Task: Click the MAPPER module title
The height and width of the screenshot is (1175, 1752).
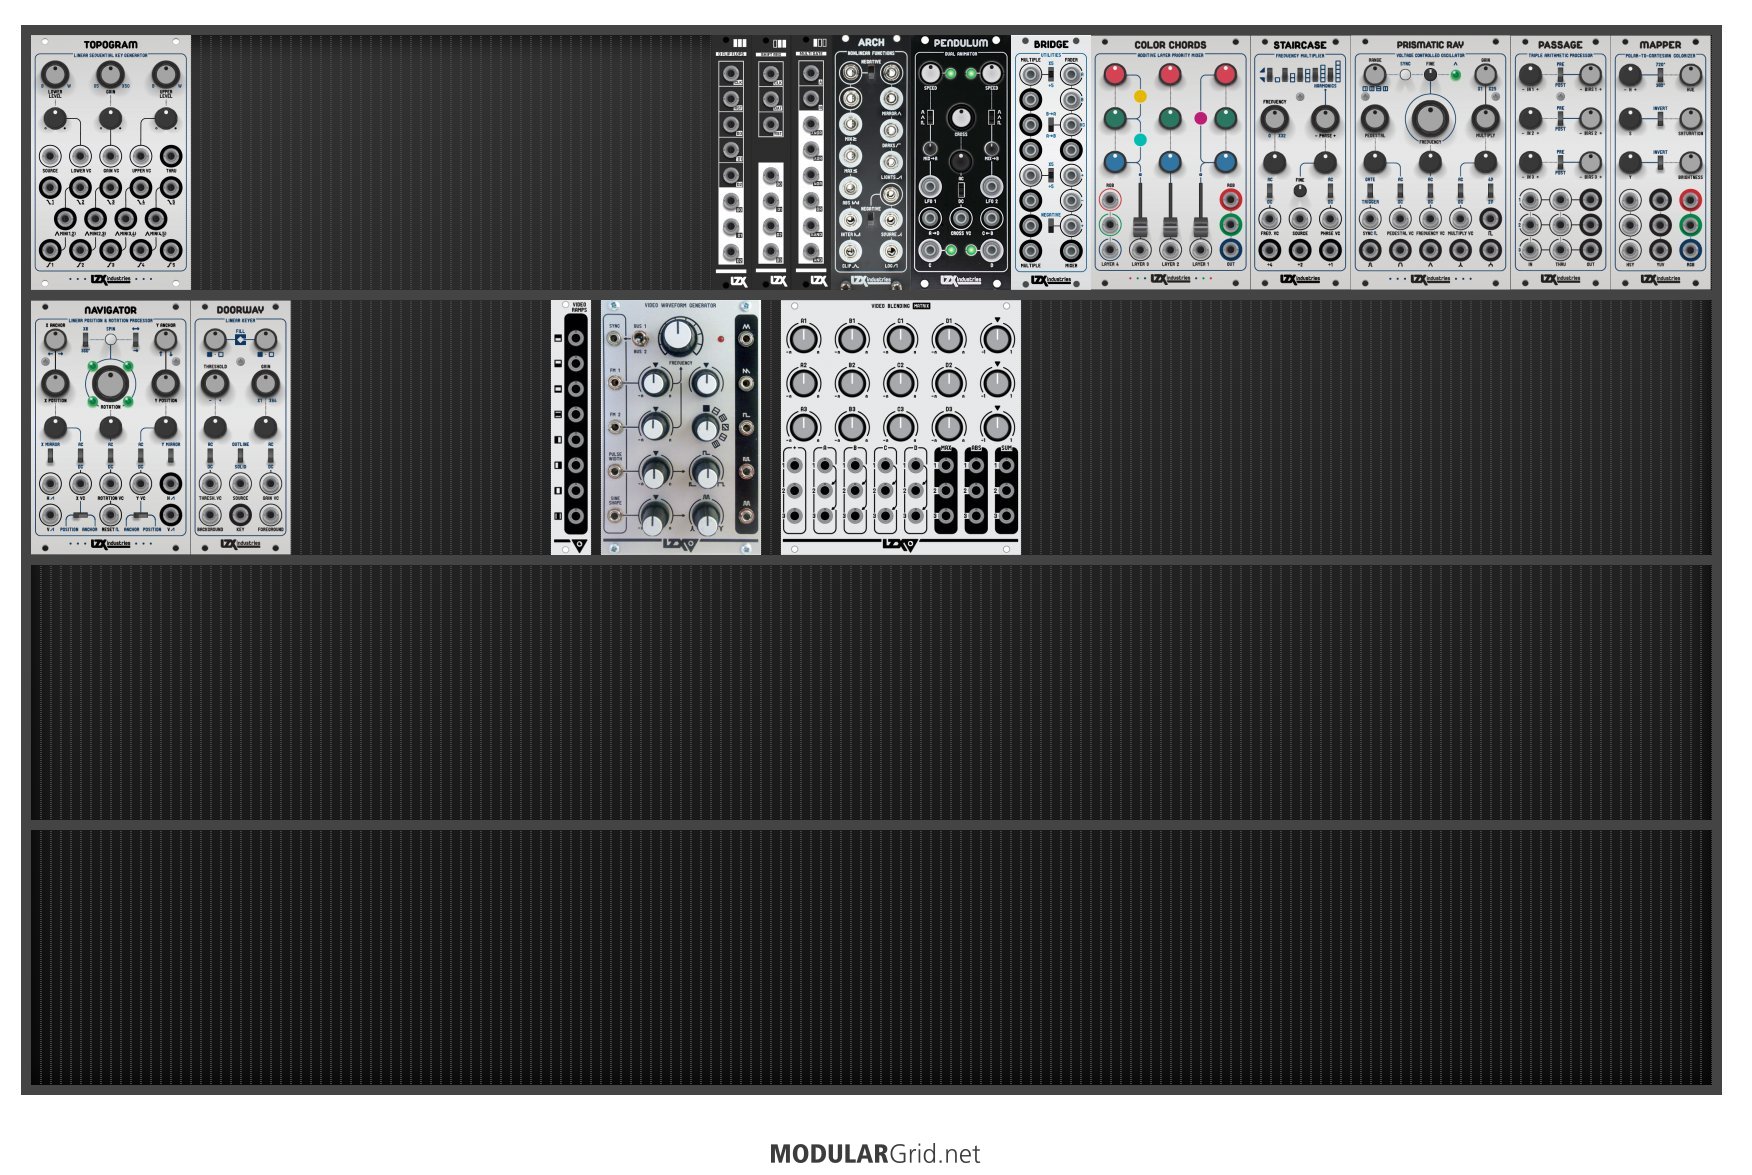Action: [1660, 45]
